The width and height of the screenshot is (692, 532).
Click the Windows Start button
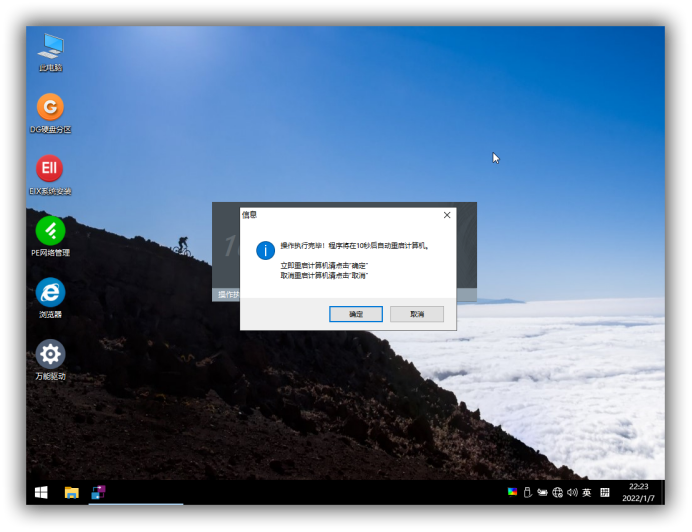tap(41, 492)
